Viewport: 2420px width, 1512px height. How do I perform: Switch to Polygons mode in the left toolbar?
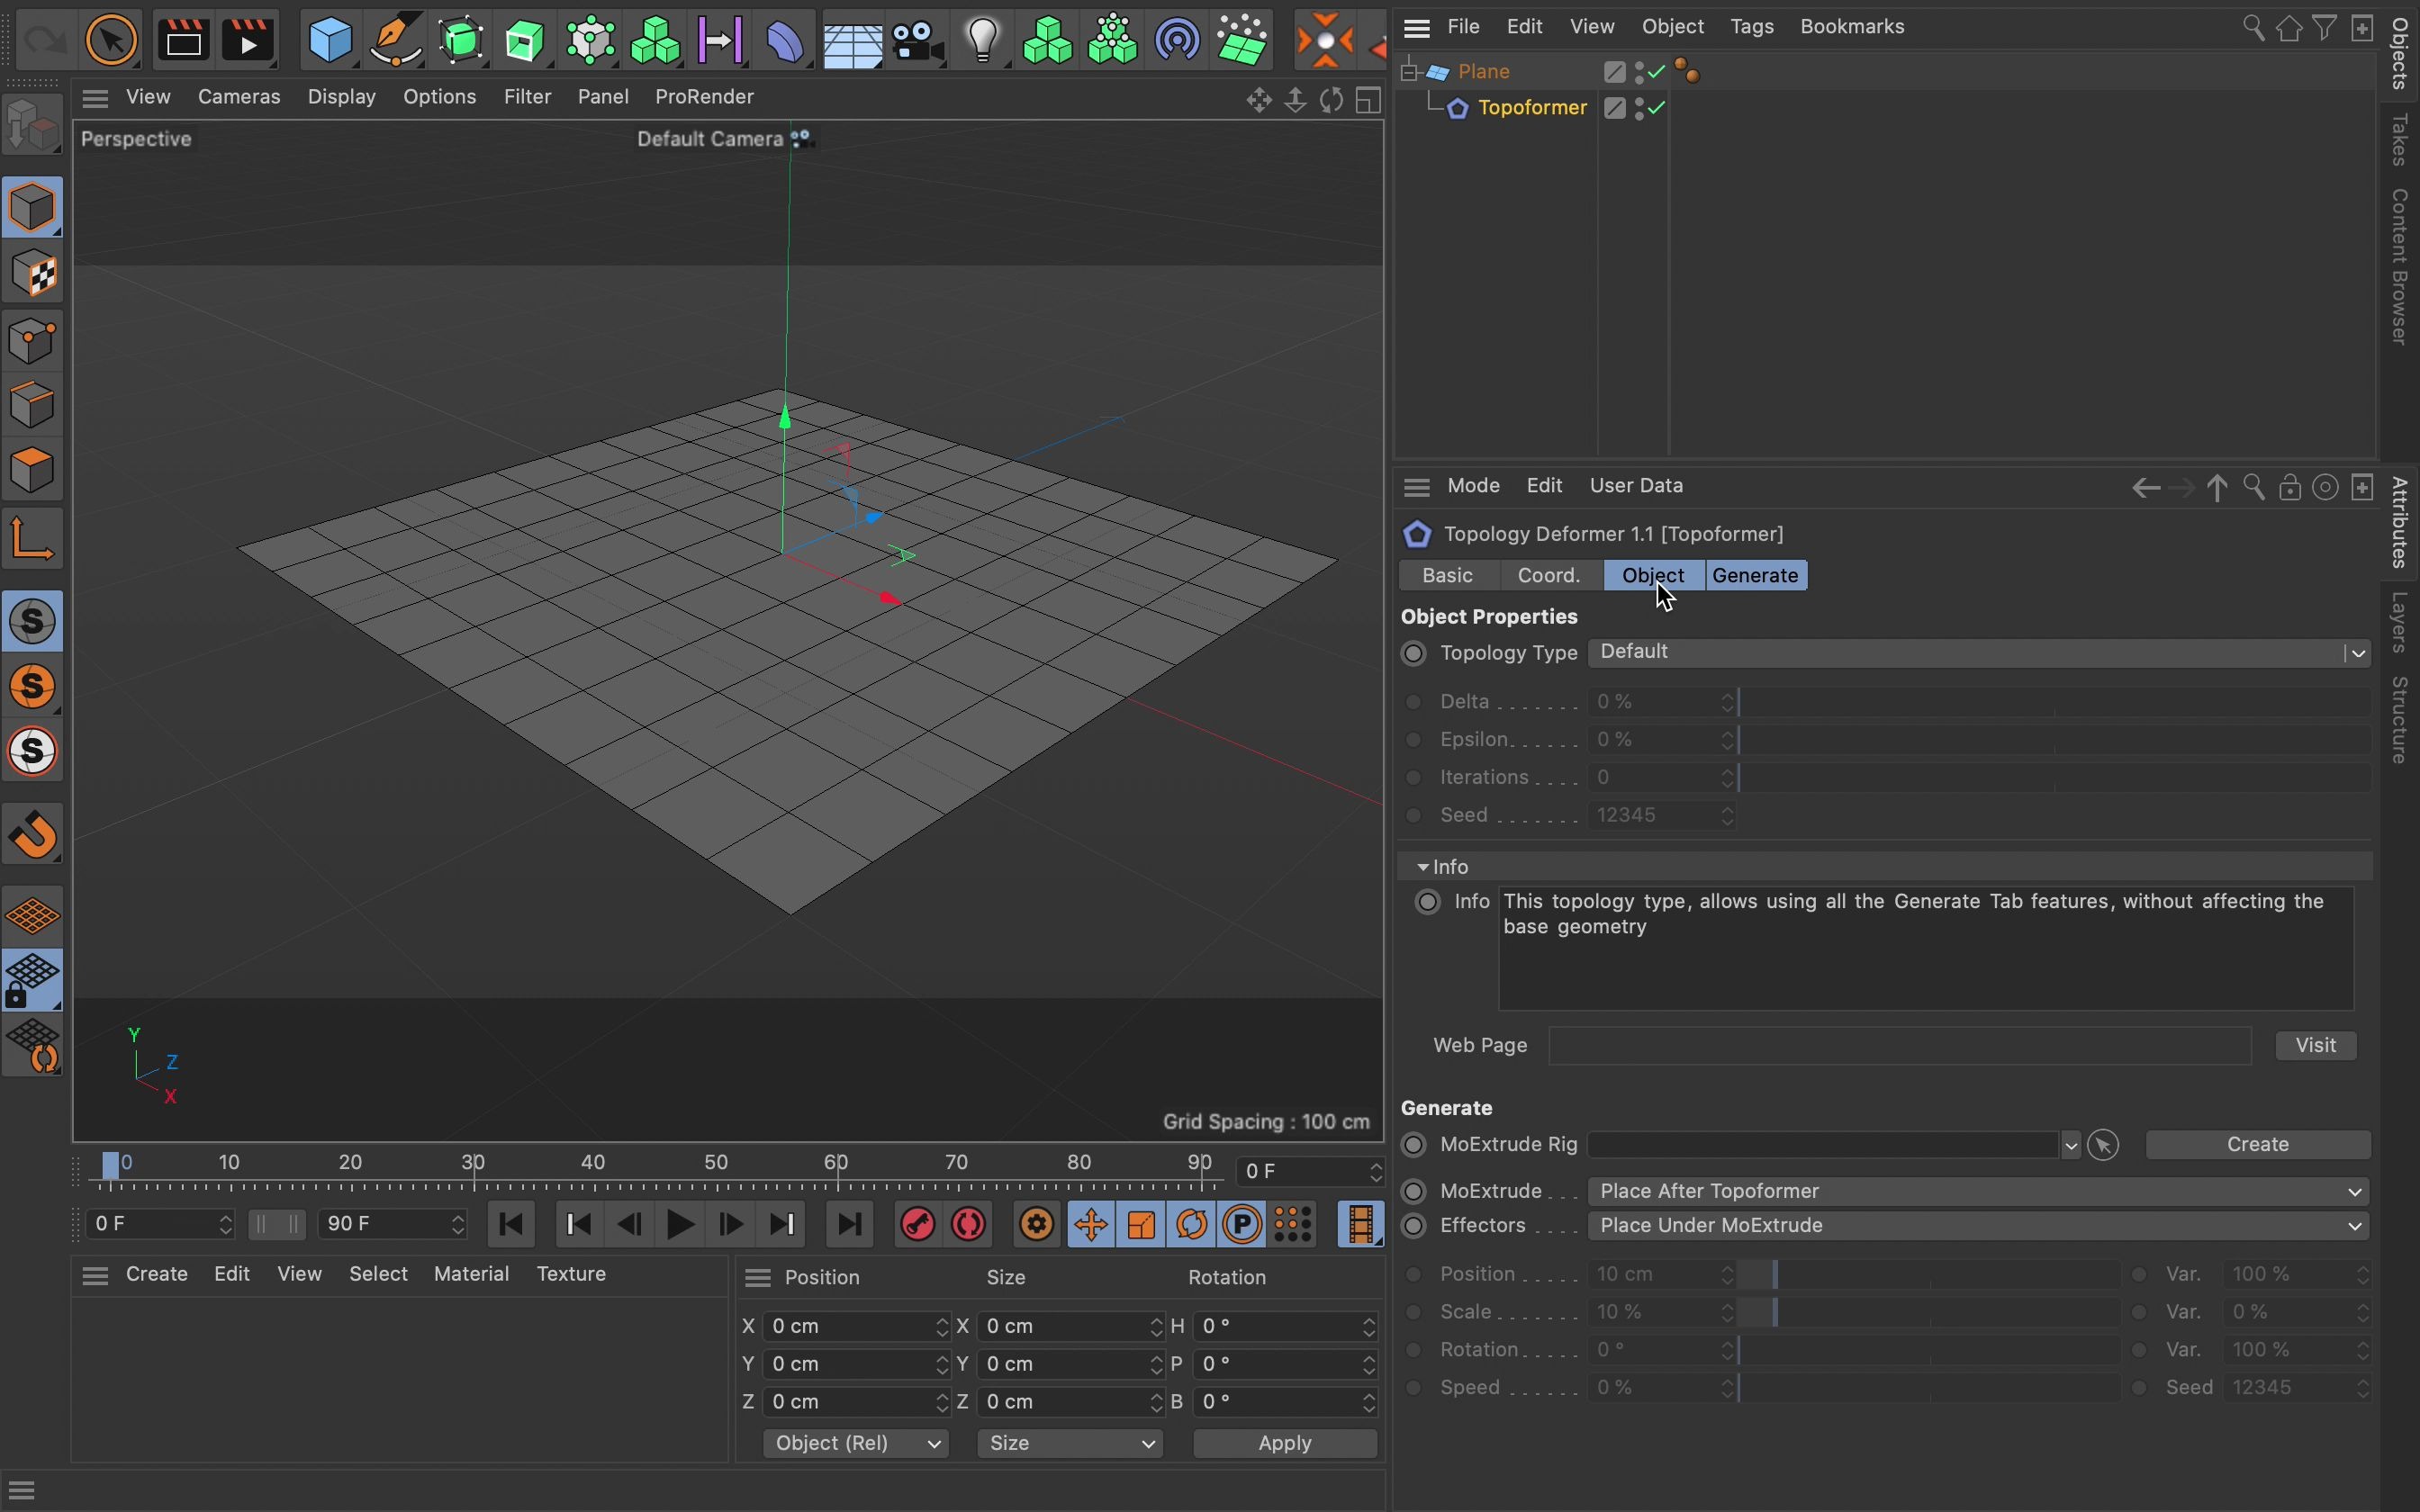pyautogui.click(x=33, y=470)
